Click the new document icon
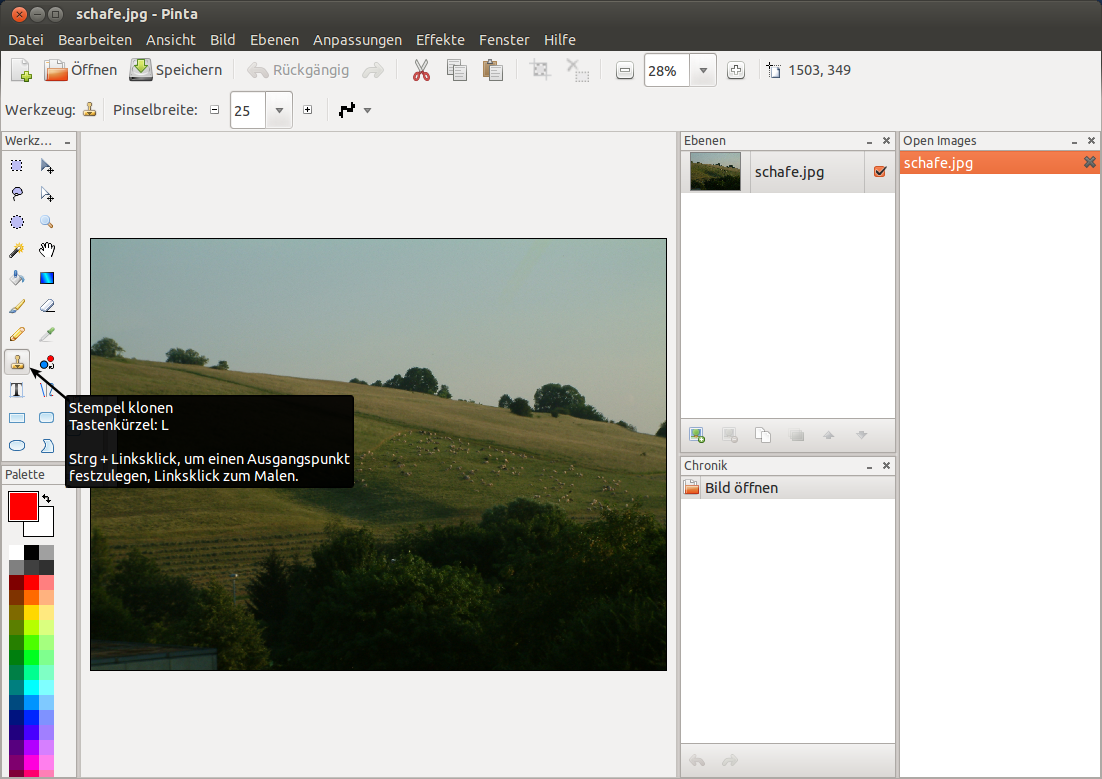 pos(21,70)
